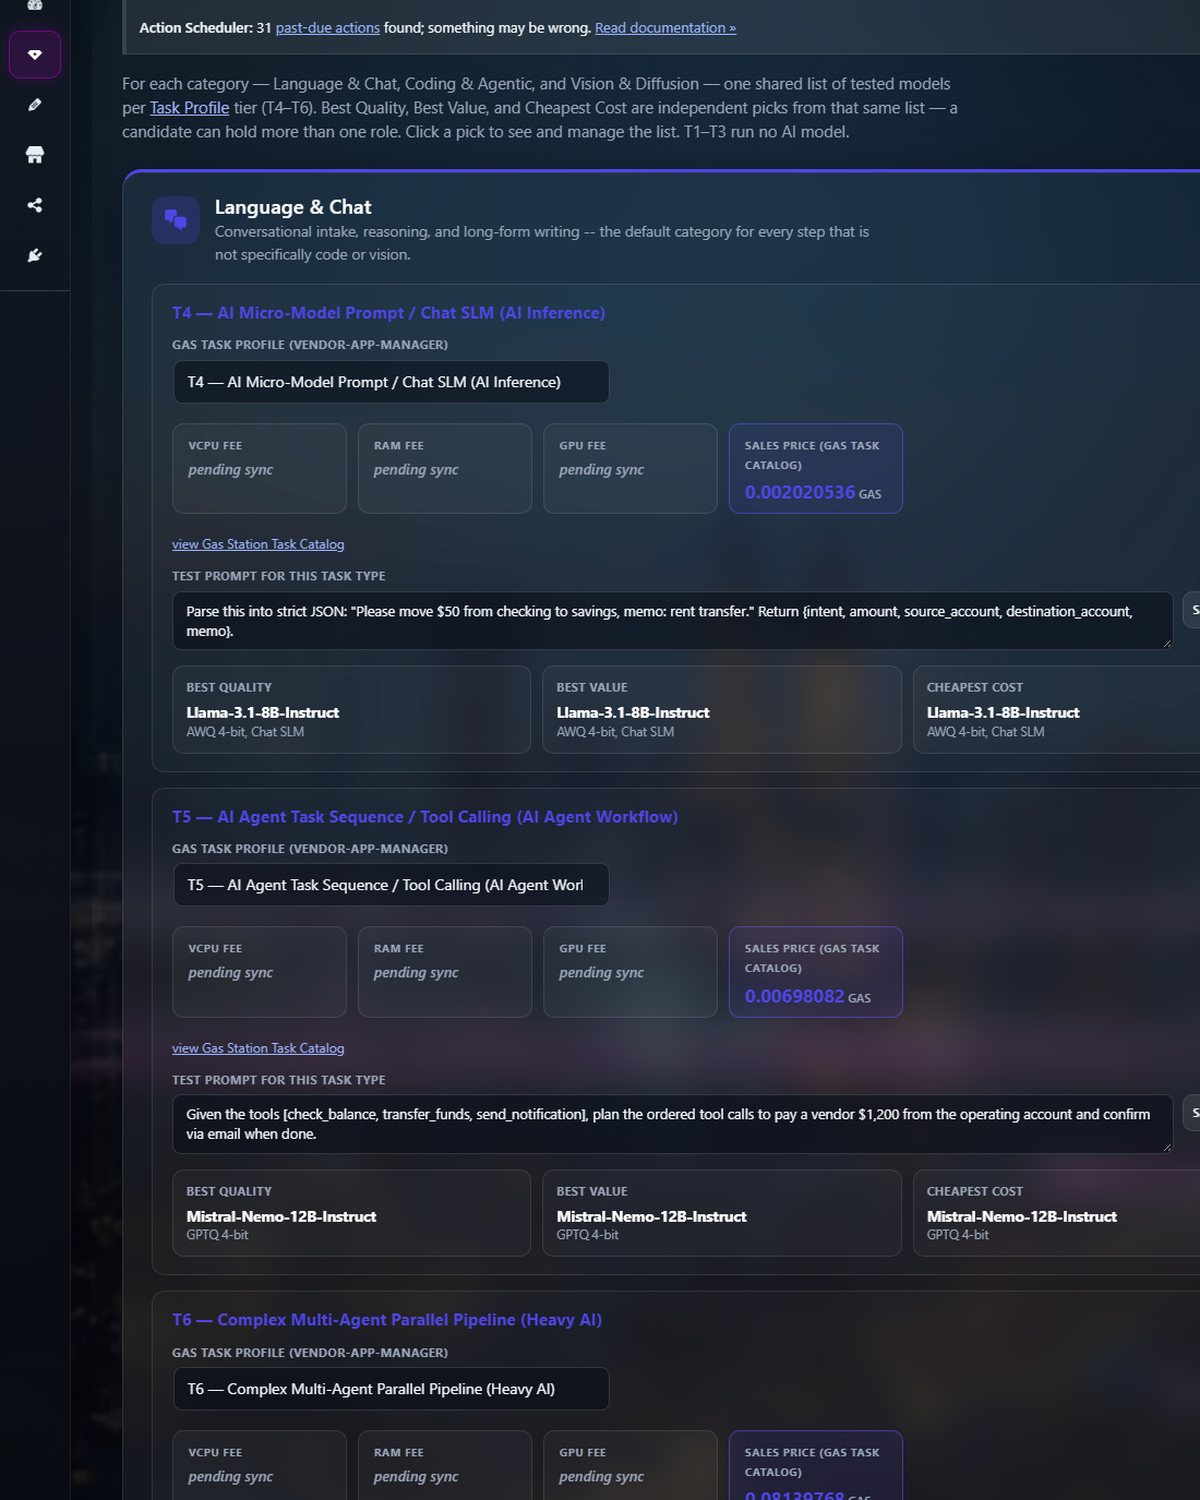Click T6 vCPU Fee pending sync card
Viewport: 1200px width, 1500px height.
[260, 1466]
